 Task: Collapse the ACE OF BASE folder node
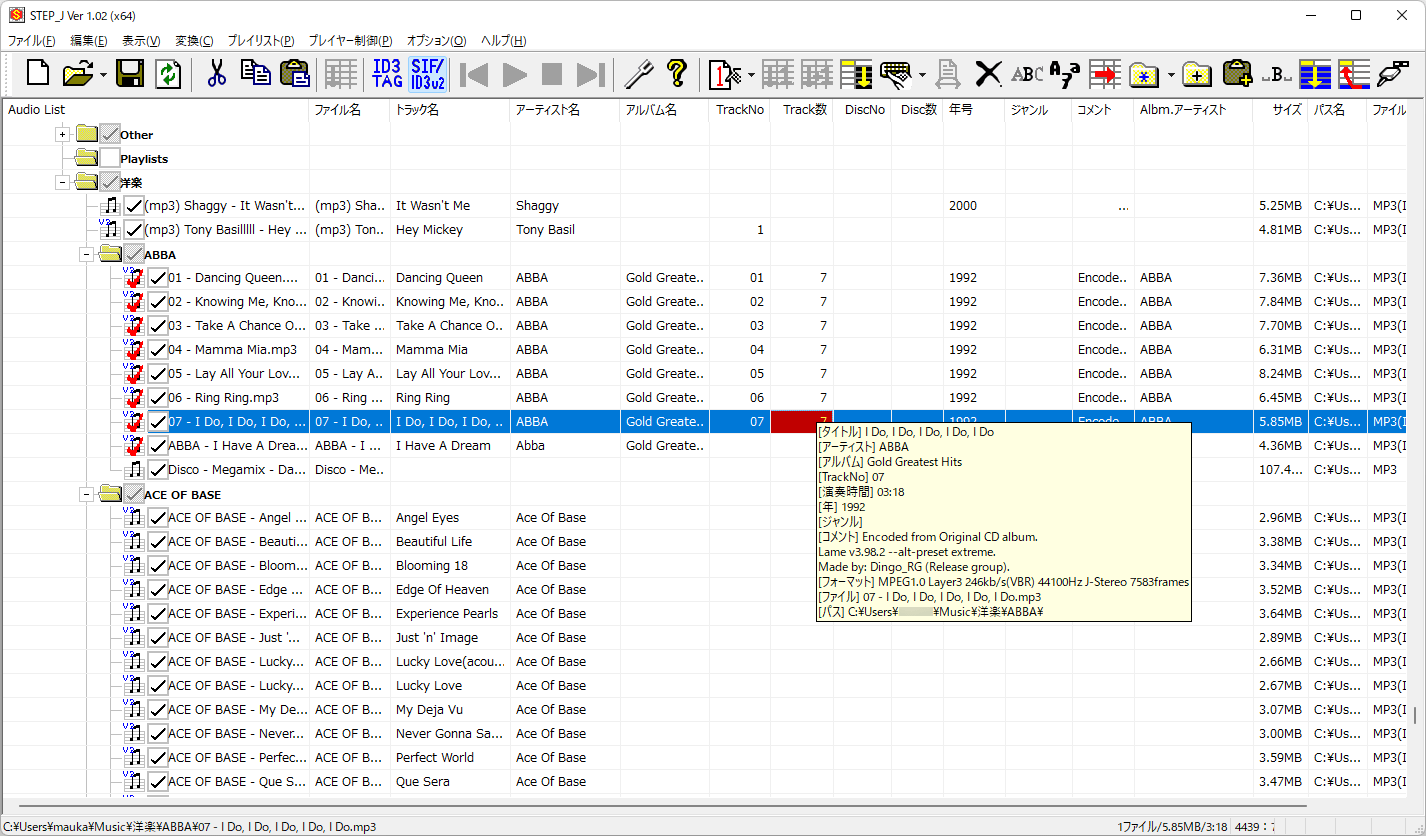tap(87, 494)
